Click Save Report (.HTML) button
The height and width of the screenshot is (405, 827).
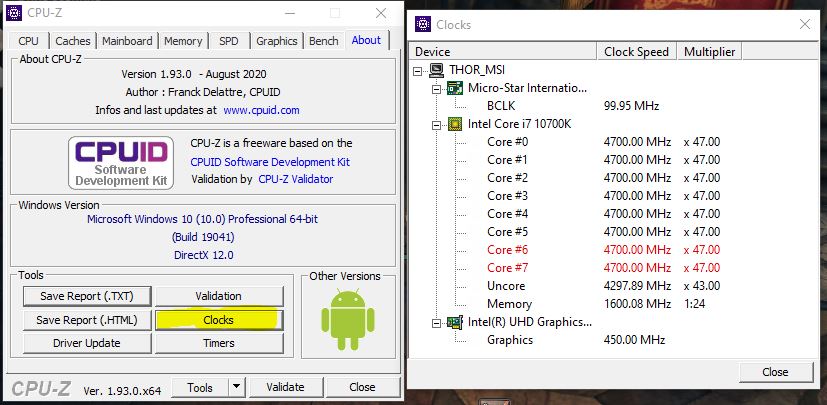87,320
